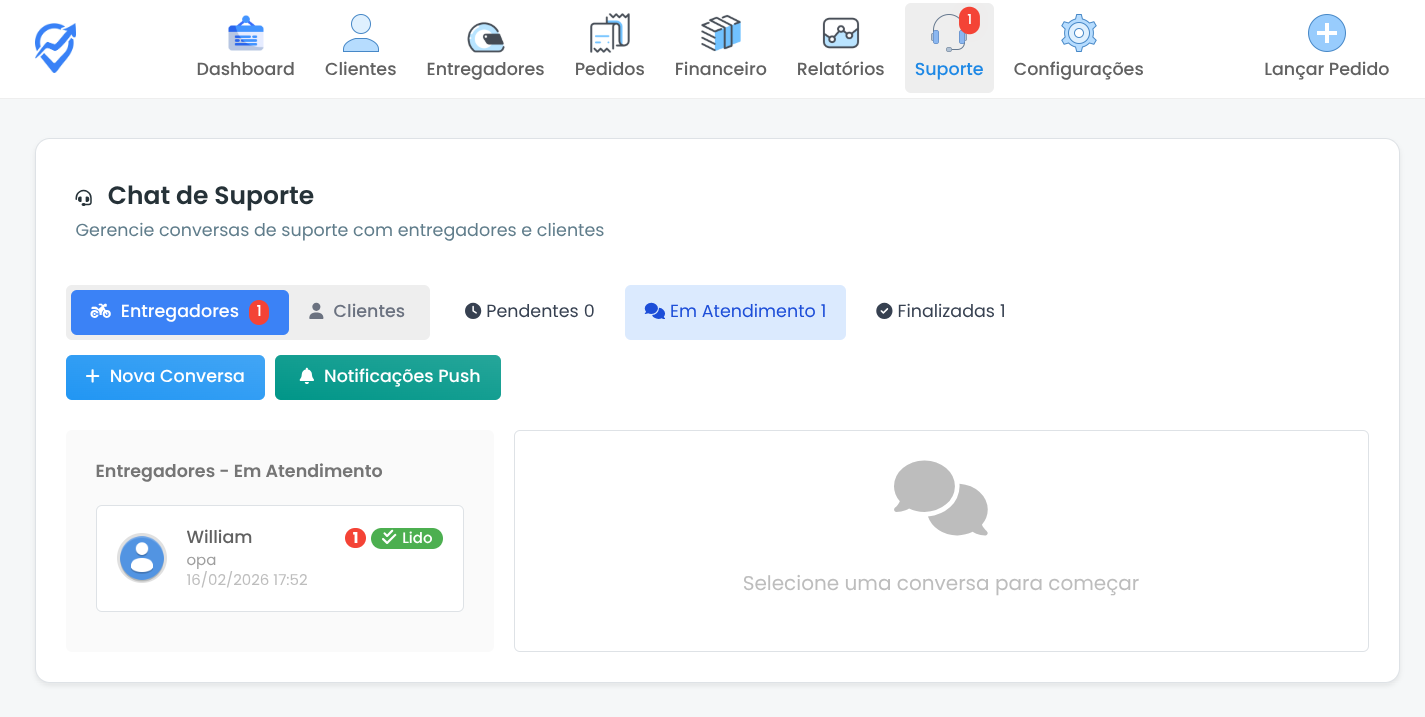Select the Em Atendimento filter tab
Screen dimensions: 1425x717
(x=735, y=312)
